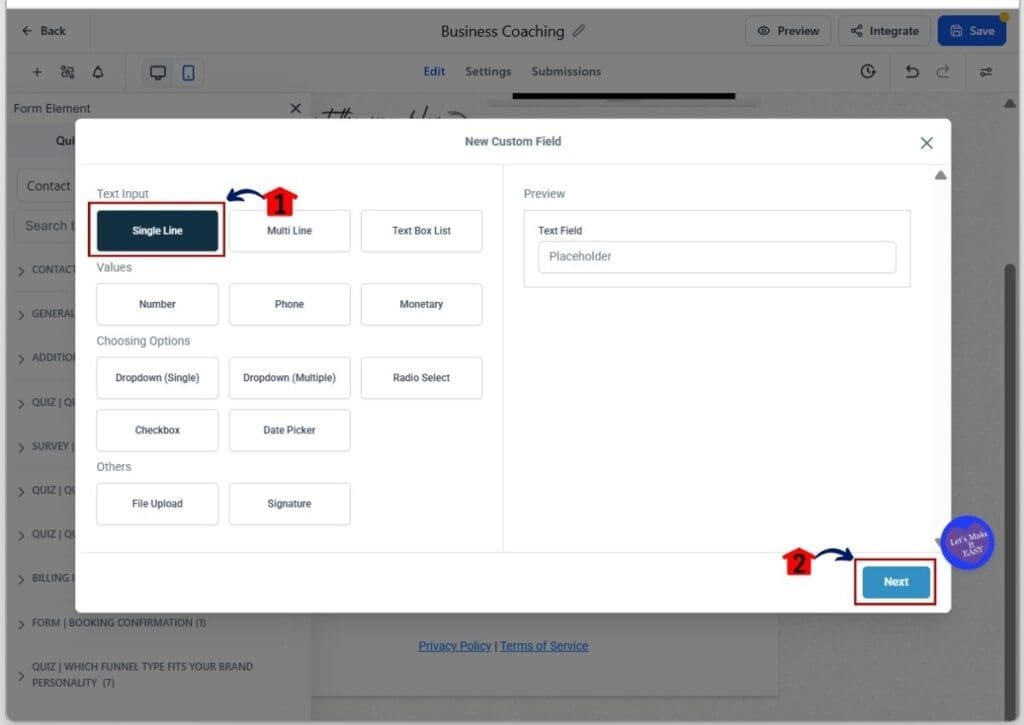Open the Settings tab
This screenshot has width=1024, height=725.
[x=488, y=71]
